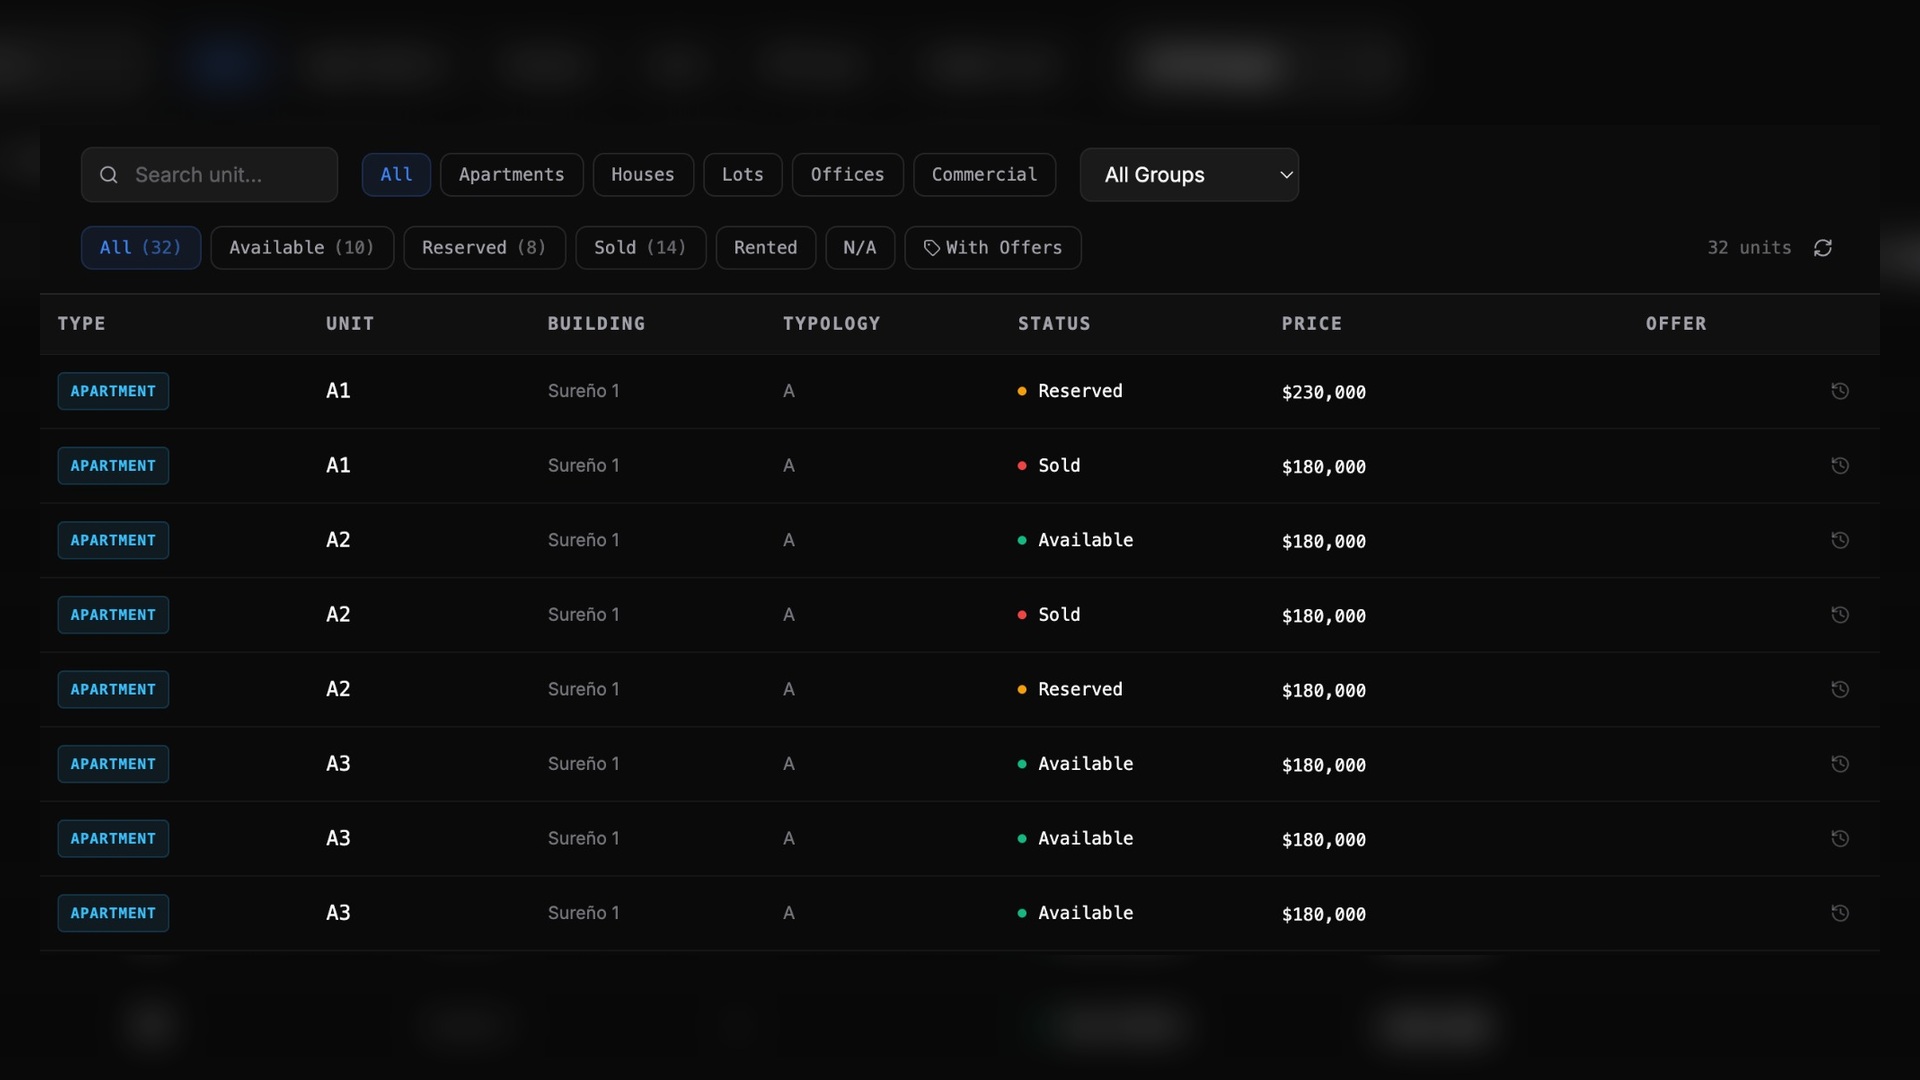Click the APARTMENT badge in first row

tap(113, 391)
